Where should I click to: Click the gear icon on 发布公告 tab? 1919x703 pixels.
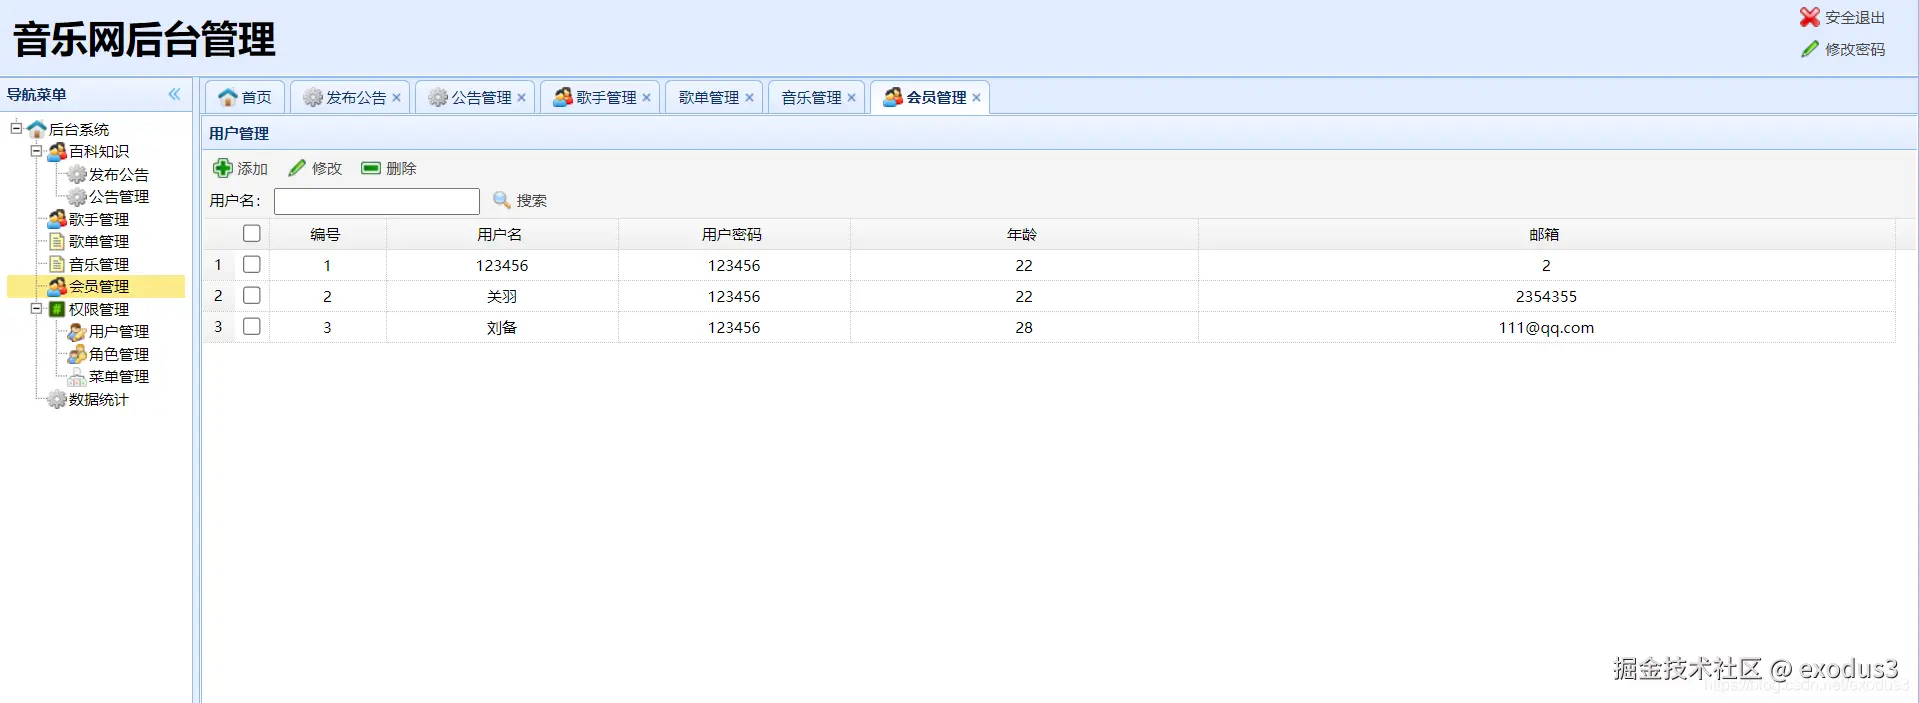click(313, 97)
